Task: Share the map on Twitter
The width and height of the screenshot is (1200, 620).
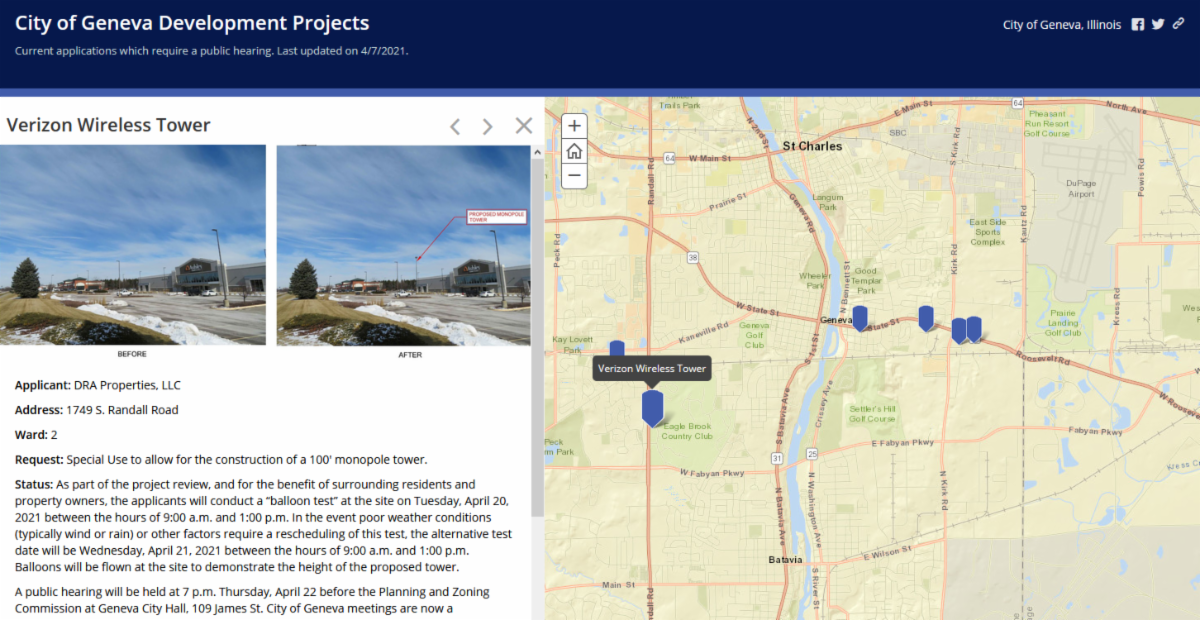Action: tap(1158, 25)
